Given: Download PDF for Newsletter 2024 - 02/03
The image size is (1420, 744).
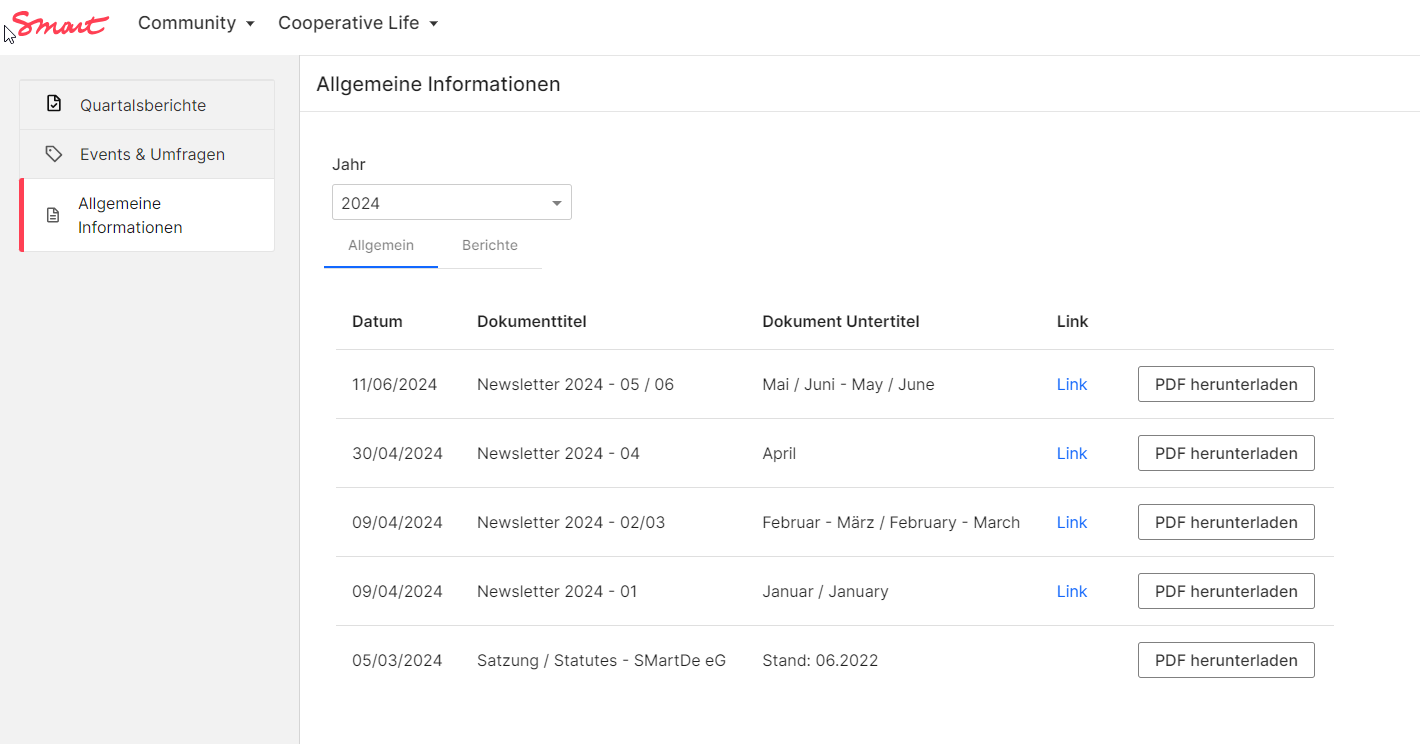Looking at the screenshot, I should pos(1226,522).
